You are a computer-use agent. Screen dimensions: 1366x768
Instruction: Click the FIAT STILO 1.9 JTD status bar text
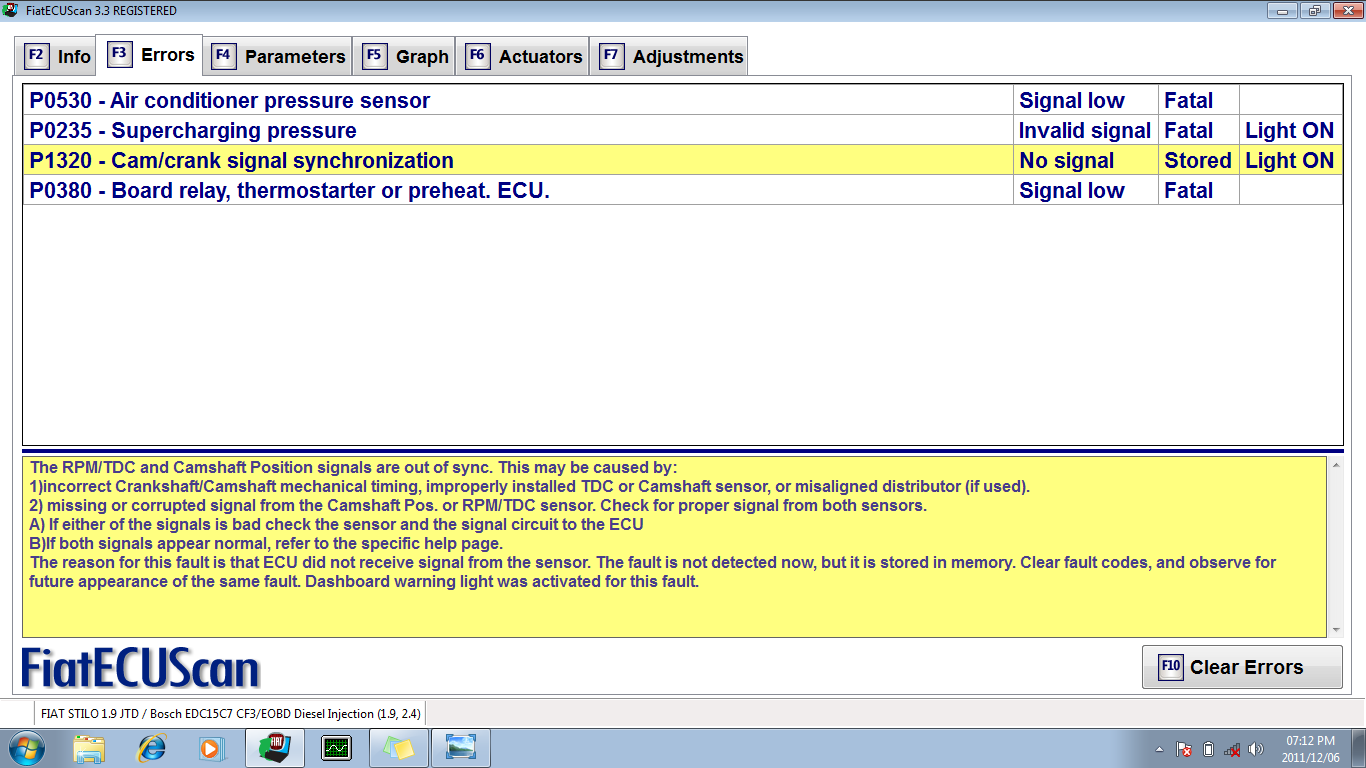(x=231, y=714)
